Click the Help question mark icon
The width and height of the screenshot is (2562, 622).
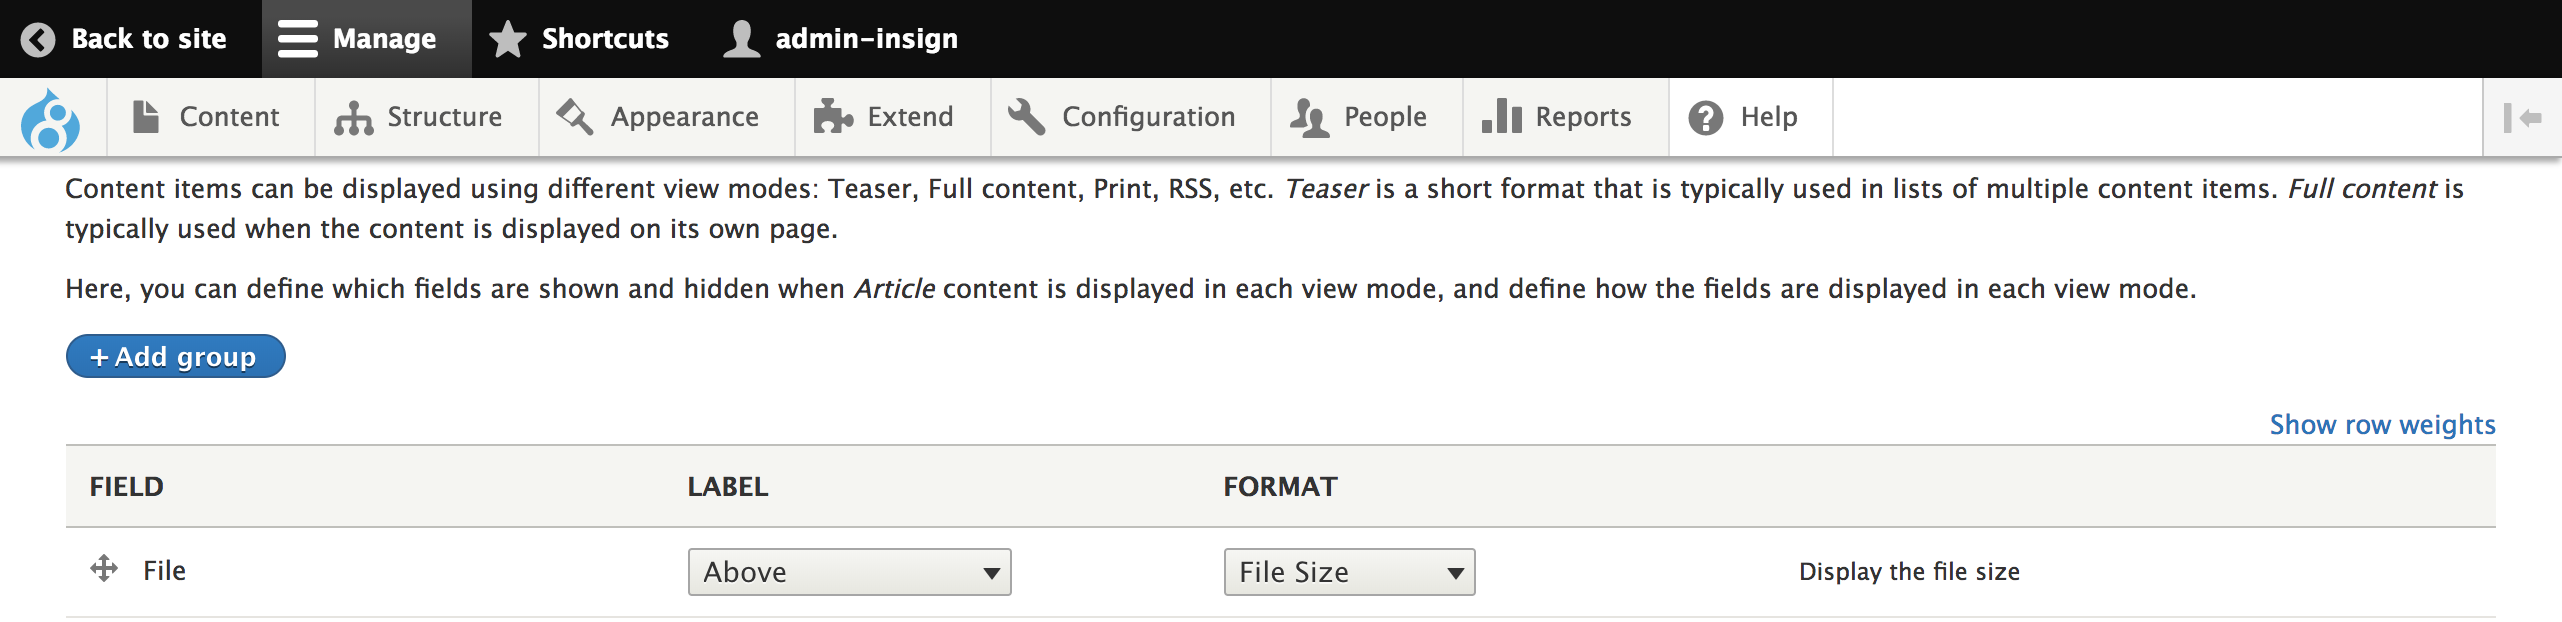coord(1706,118)
